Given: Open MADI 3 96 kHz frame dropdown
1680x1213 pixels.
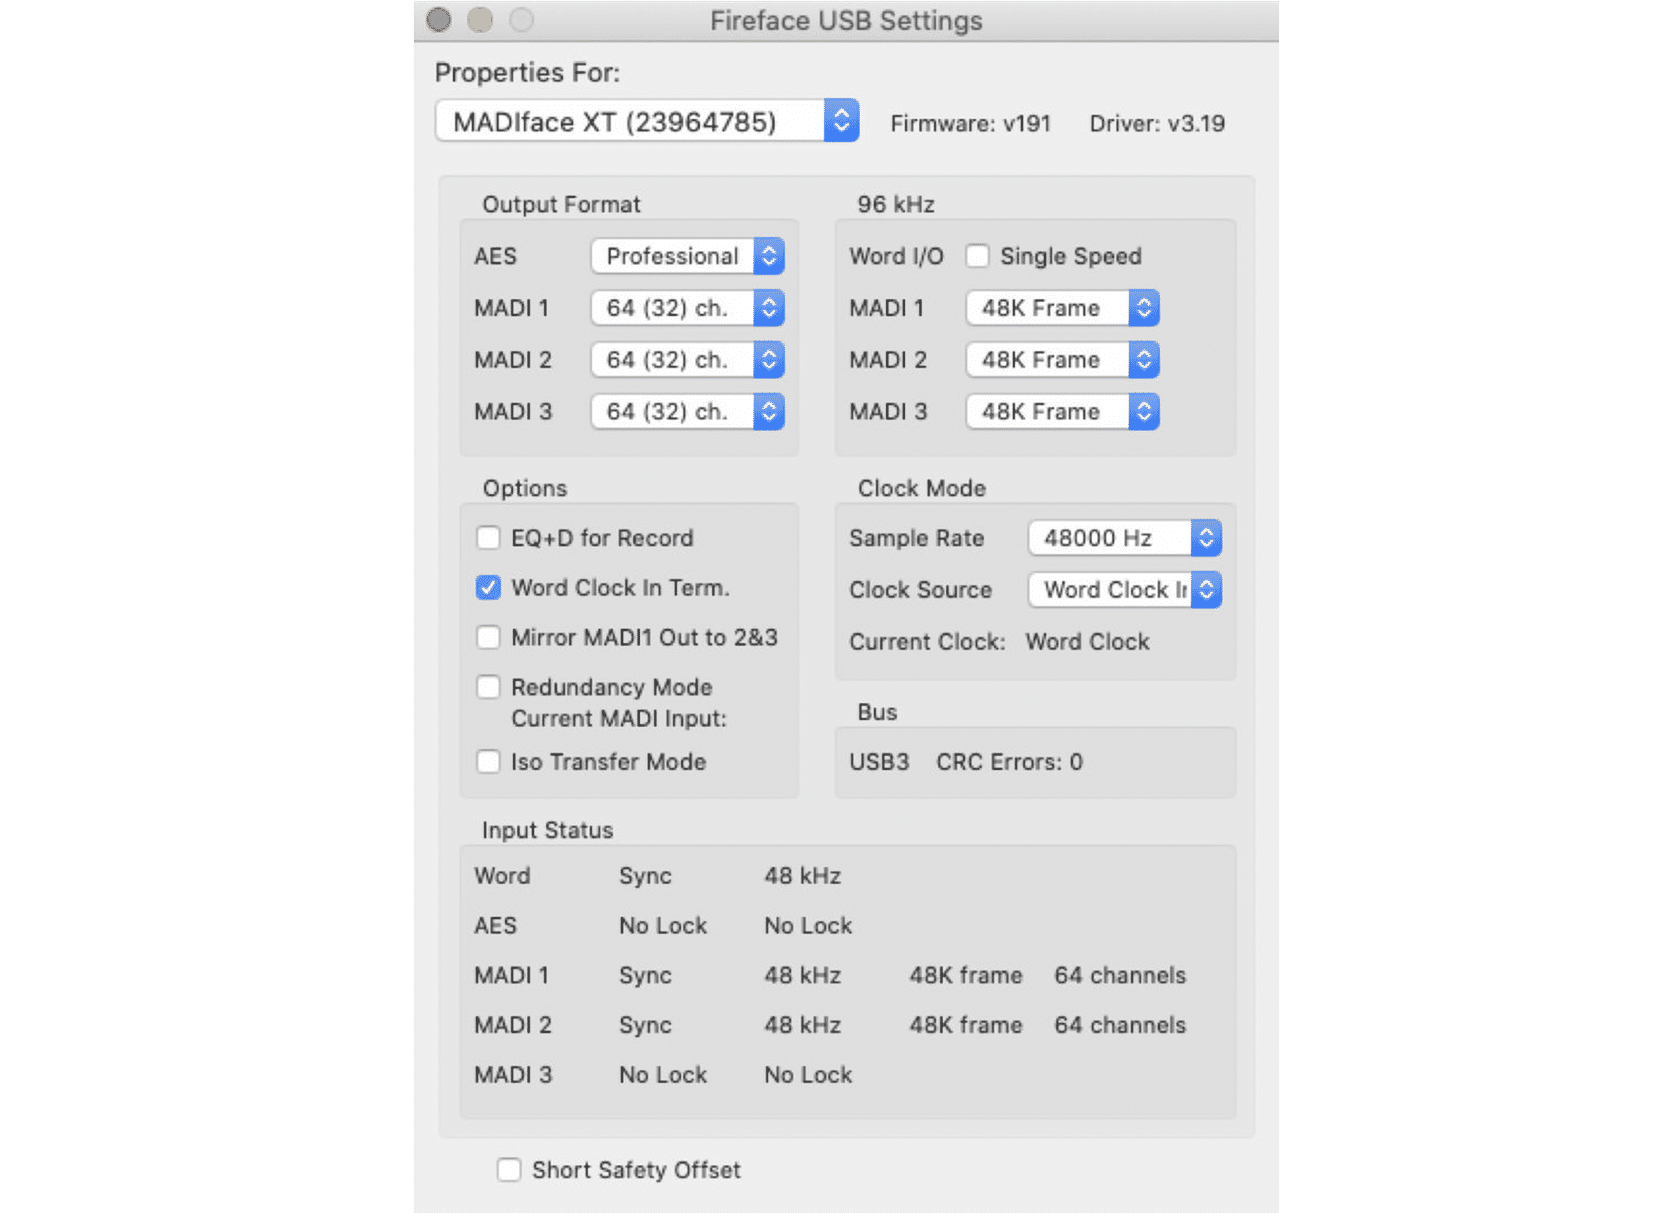Looking at the screenshot, I should (x=1062, y=412).
